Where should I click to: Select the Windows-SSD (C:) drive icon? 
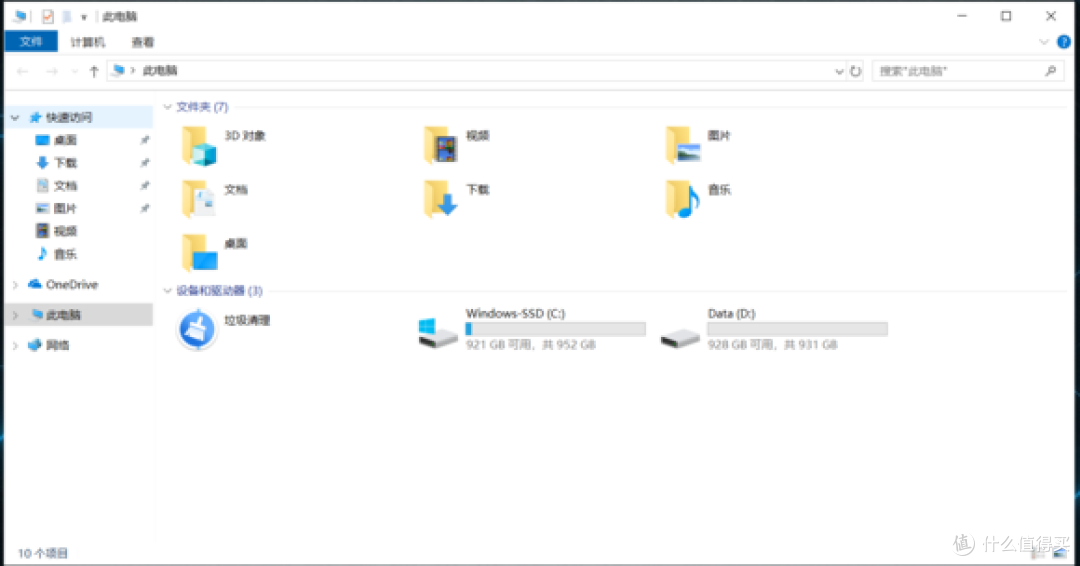437,333
